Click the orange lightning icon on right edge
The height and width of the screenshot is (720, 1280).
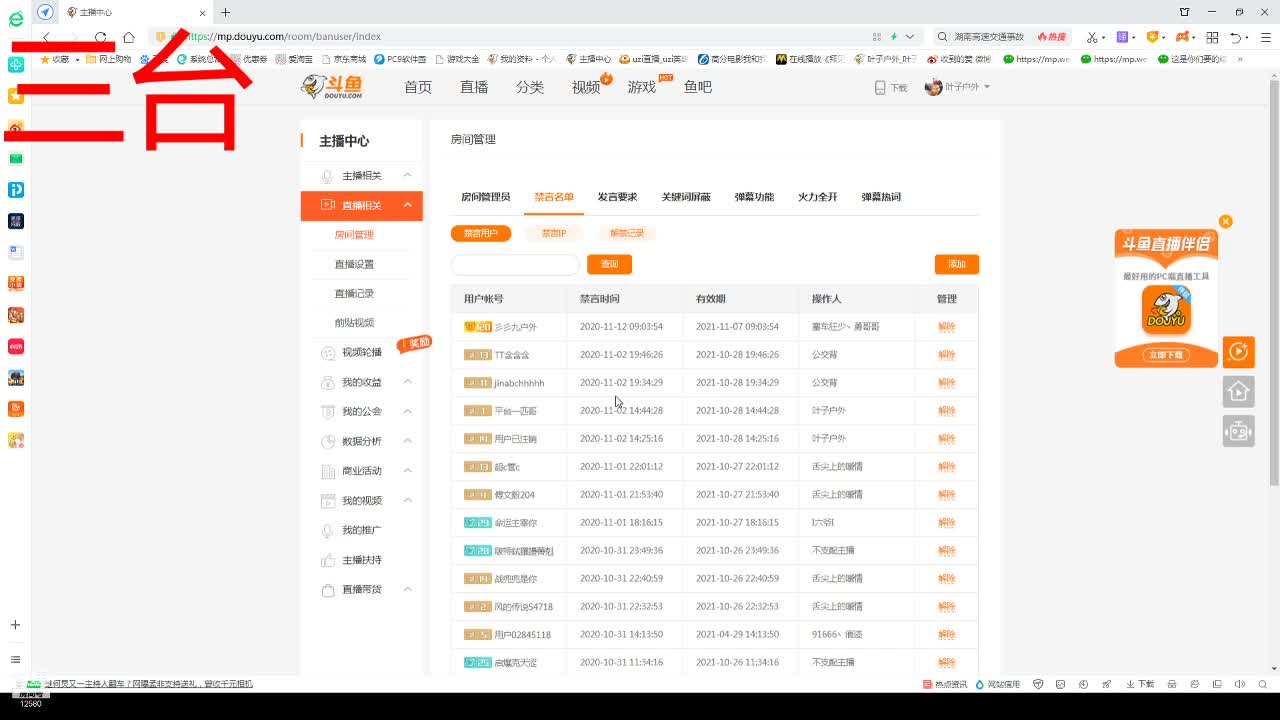(x=1238, y=351)
